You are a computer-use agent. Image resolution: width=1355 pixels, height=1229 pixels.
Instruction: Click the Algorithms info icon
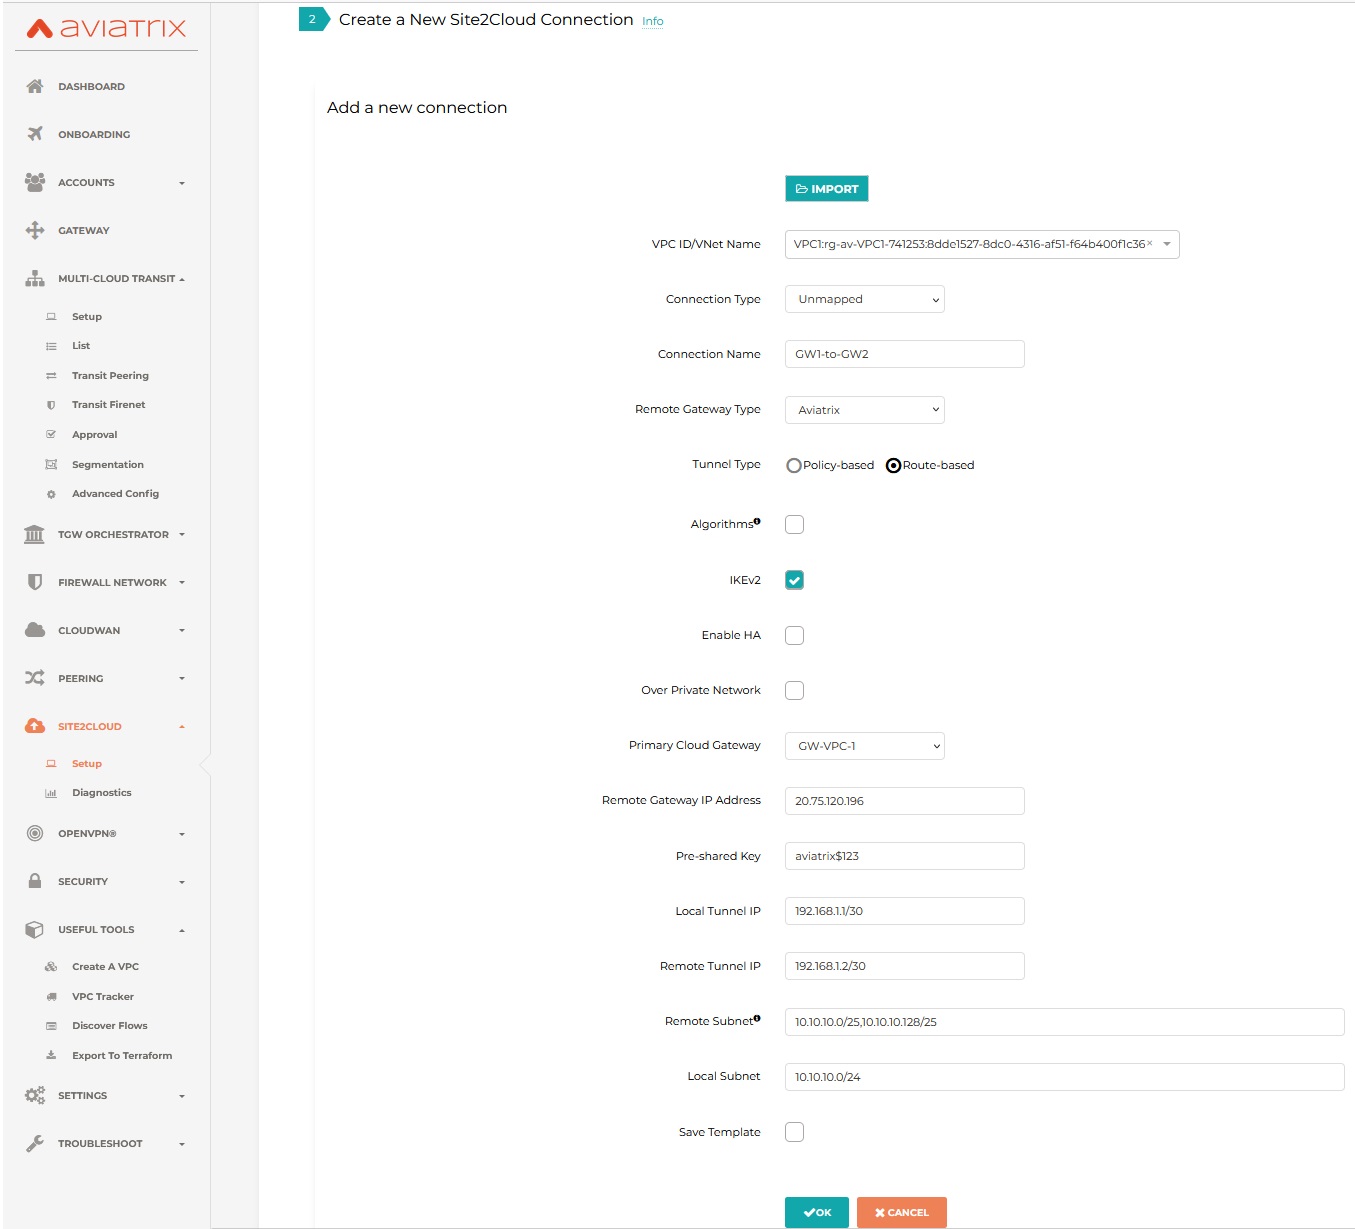pyautogui.click(x=757, y=521)
